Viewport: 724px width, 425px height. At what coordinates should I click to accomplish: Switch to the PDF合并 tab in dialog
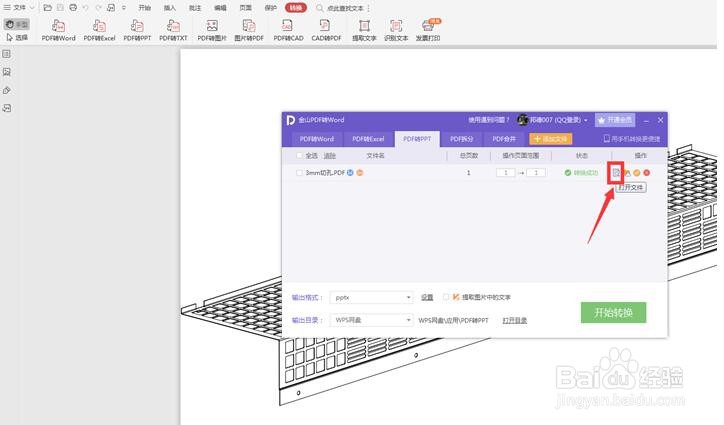[x=504, y=139]
